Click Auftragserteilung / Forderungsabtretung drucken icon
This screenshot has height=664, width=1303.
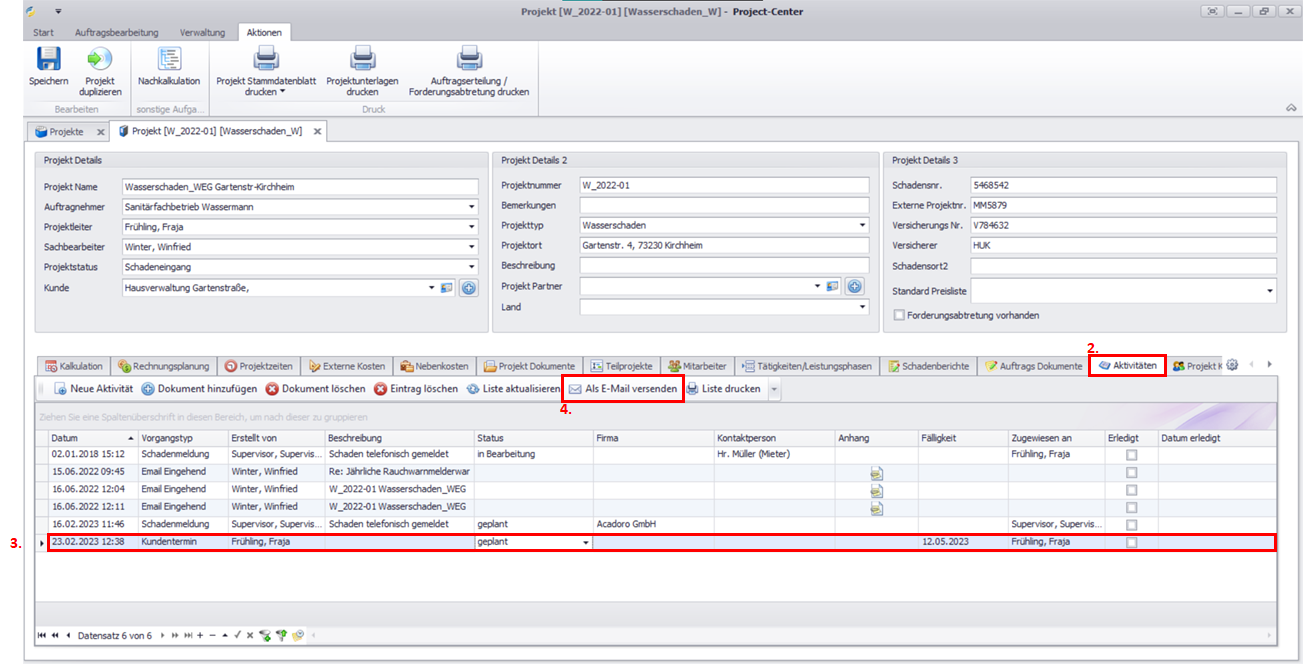click(468, 60)
